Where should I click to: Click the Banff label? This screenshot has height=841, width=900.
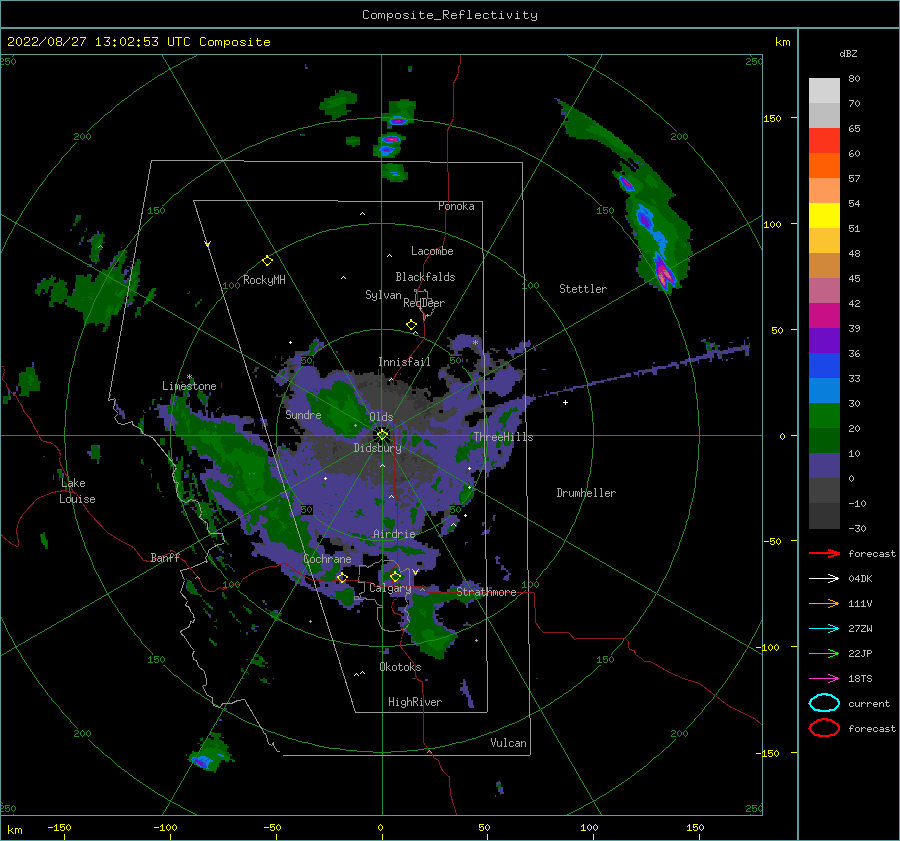point(165,557)
